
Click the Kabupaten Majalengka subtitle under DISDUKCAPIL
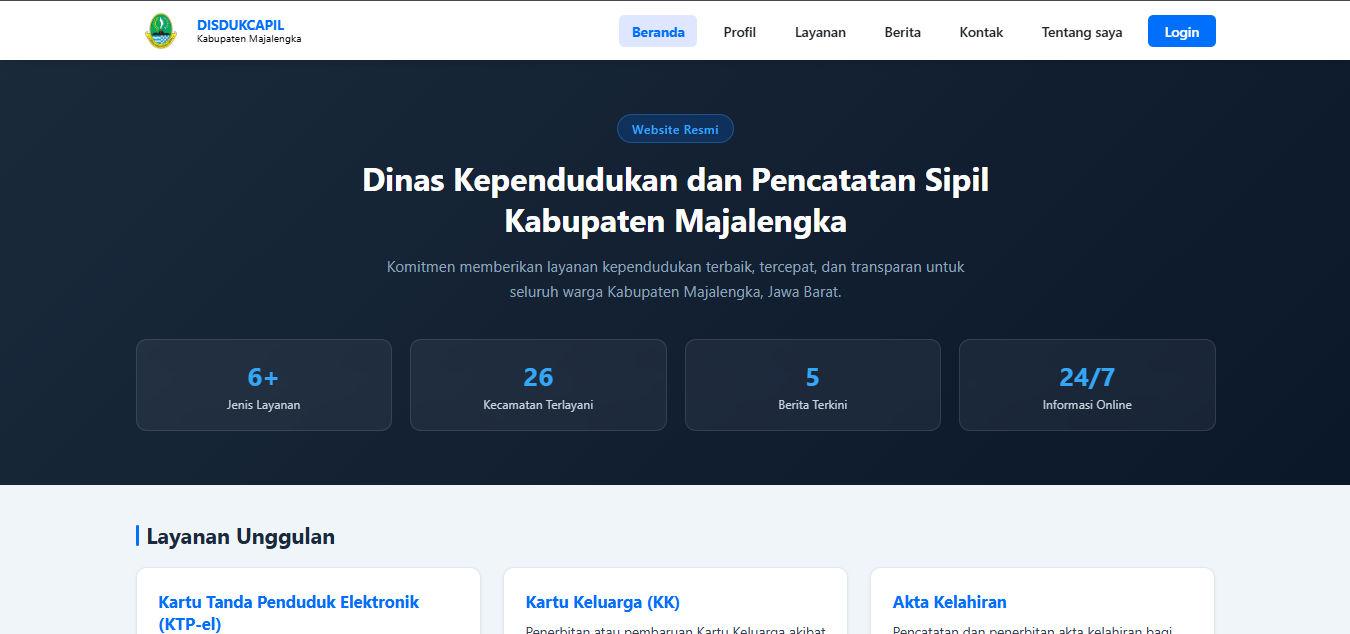tap(249, 39)
